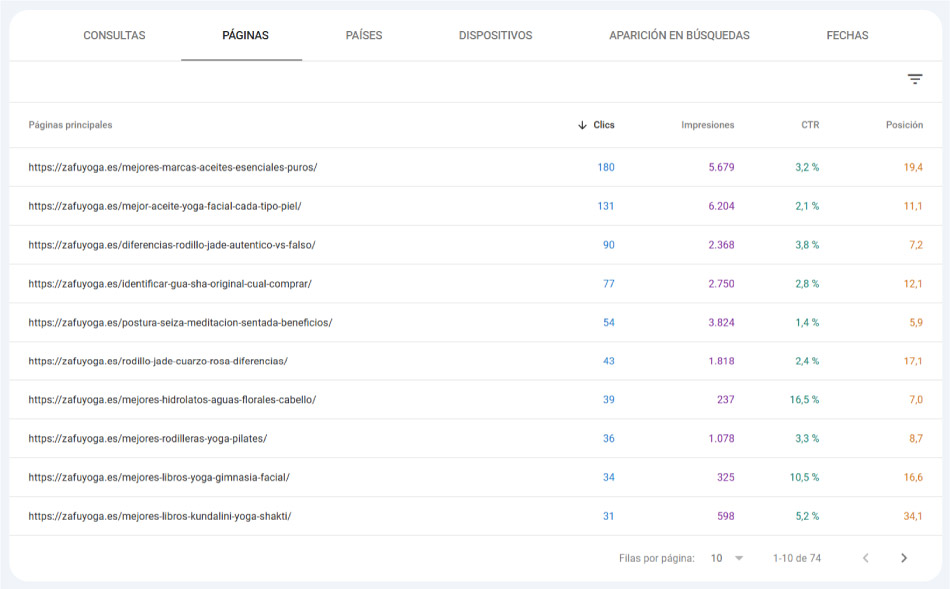Select the mejores-libros-kundalini-yoga-shakti URL
950x589 pixels.
point(160,516)
